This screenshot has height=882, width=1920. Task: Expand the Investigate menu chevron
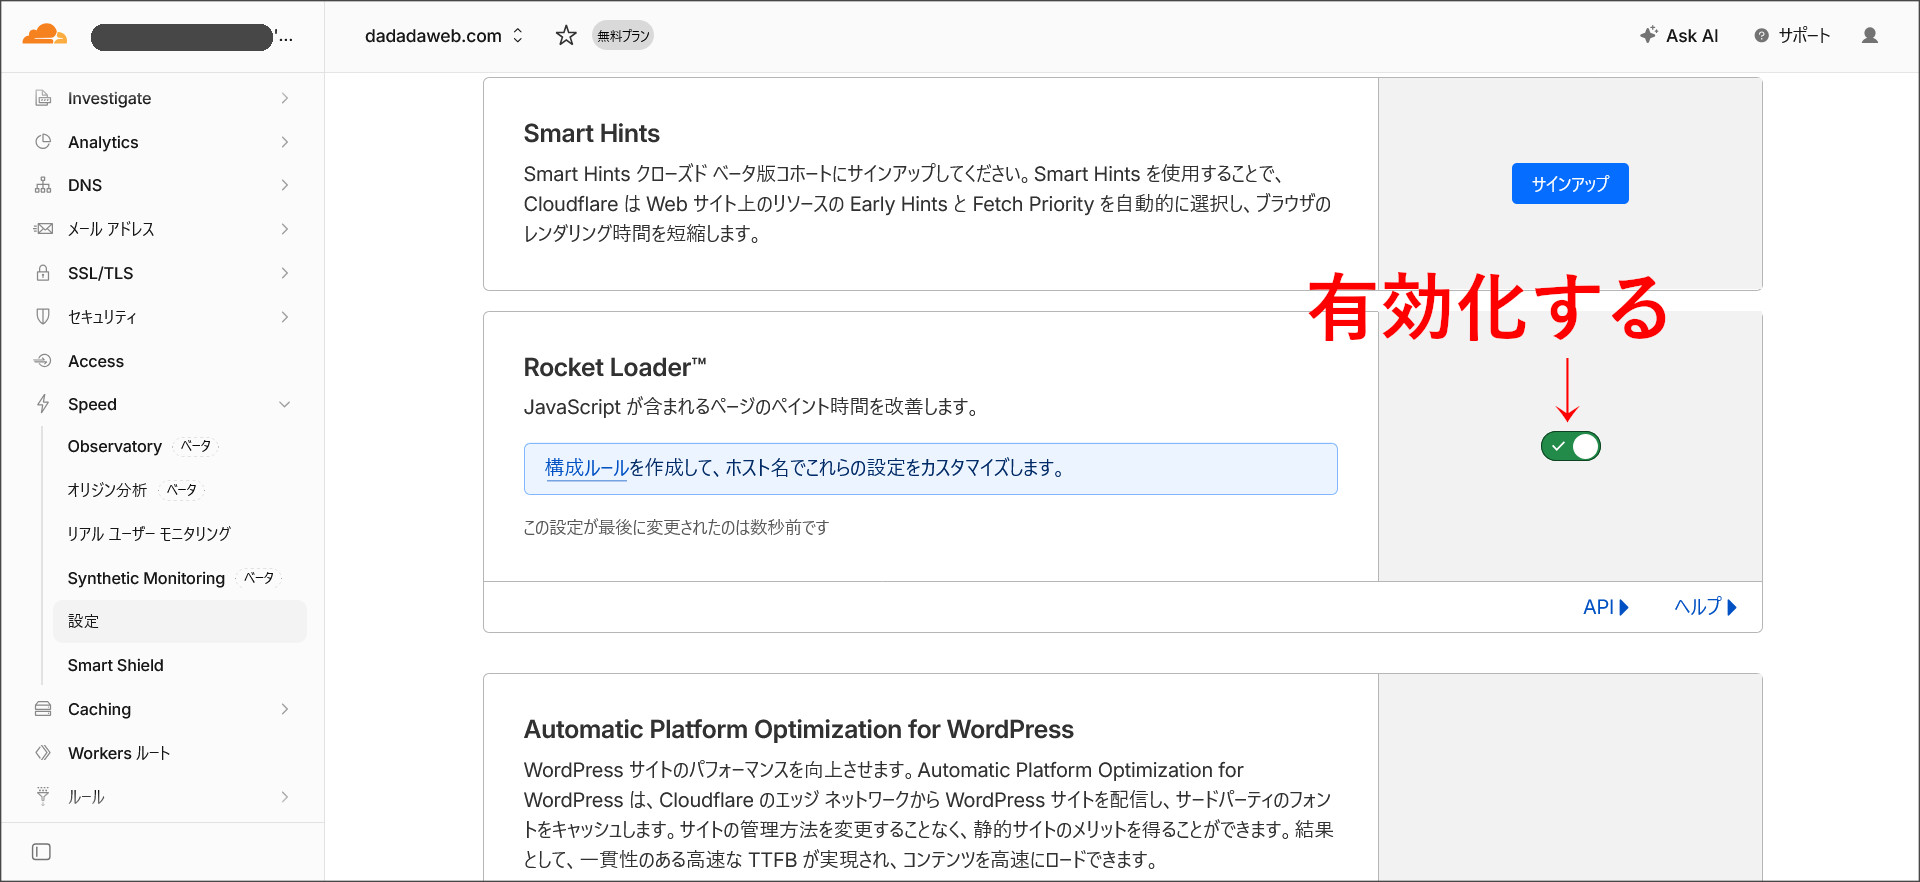(285, 98)
